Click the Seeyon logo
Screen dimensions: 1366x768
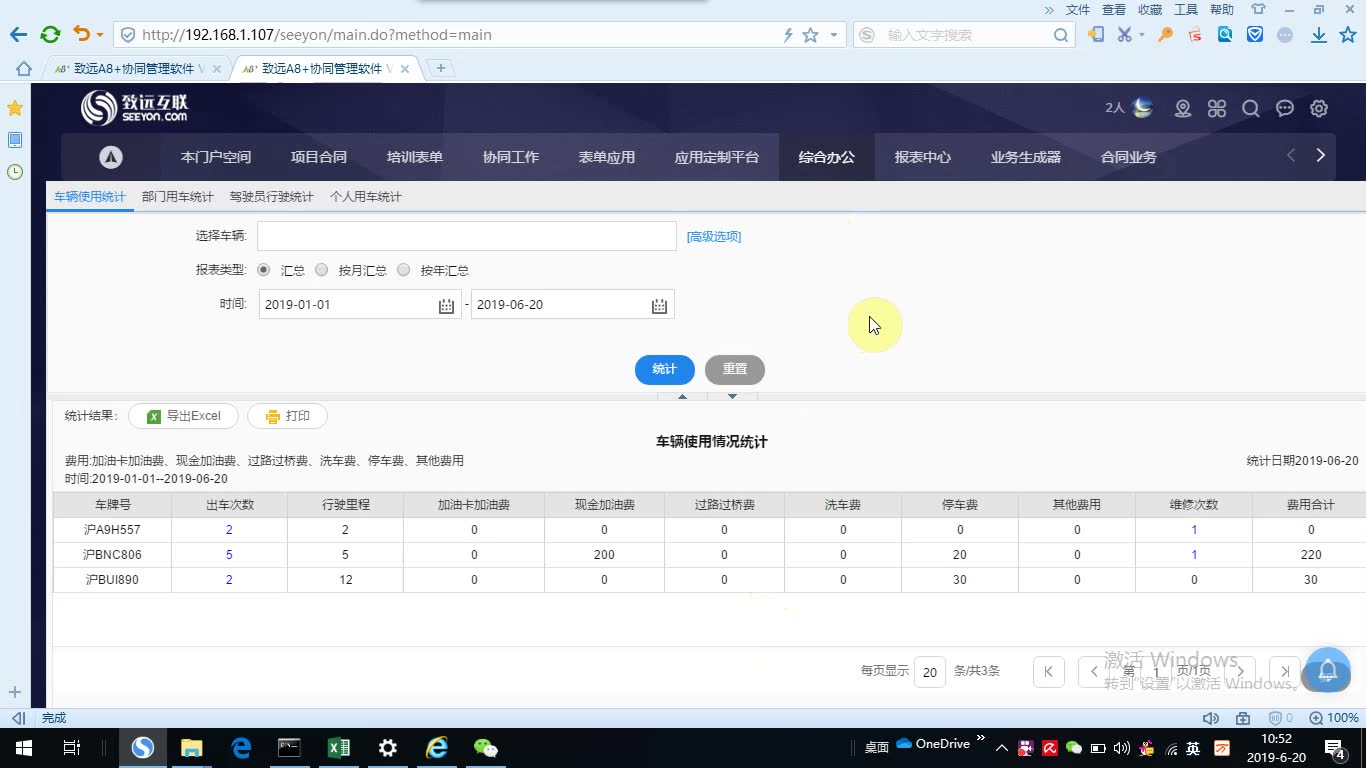[135, 107]
